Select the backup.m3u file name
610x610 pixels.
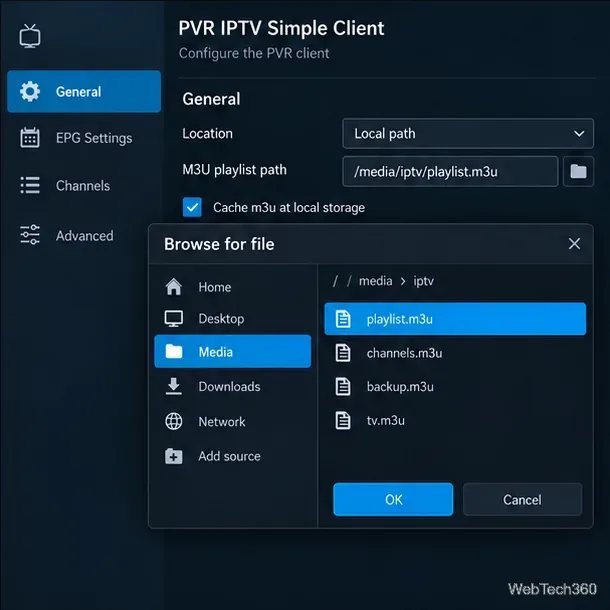pos(400,387)
